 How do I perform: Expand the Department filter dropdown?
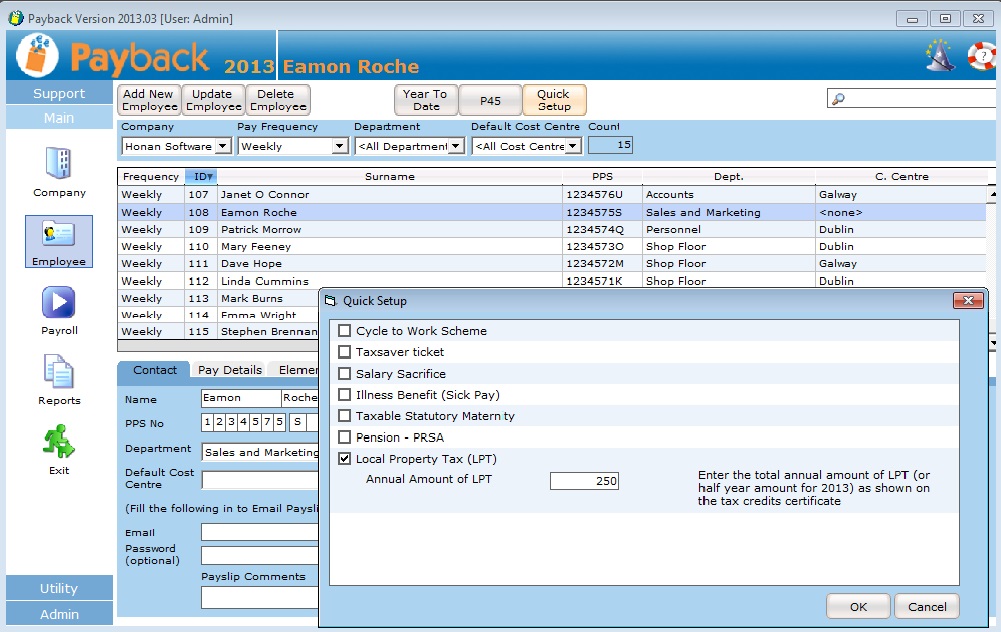(456, 146)
